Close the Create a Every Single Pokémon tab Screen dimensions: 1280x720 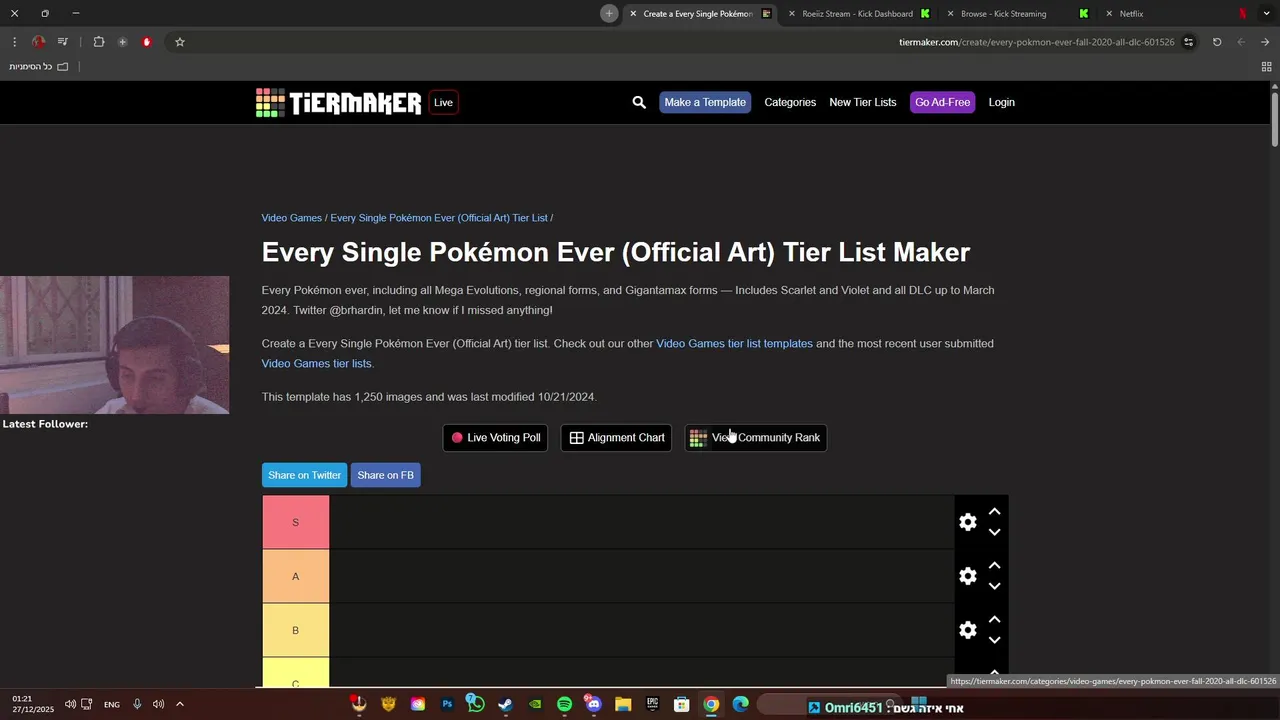[633, 14]
